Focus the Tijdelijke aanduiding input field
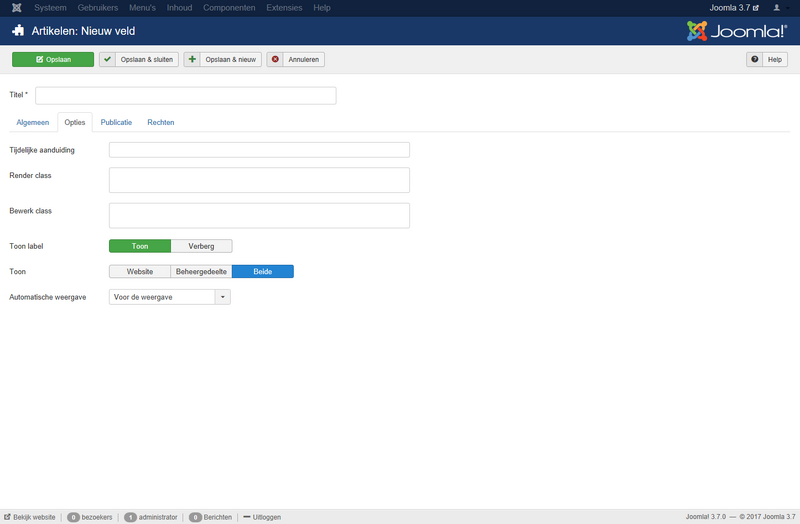 coord(259,150)
